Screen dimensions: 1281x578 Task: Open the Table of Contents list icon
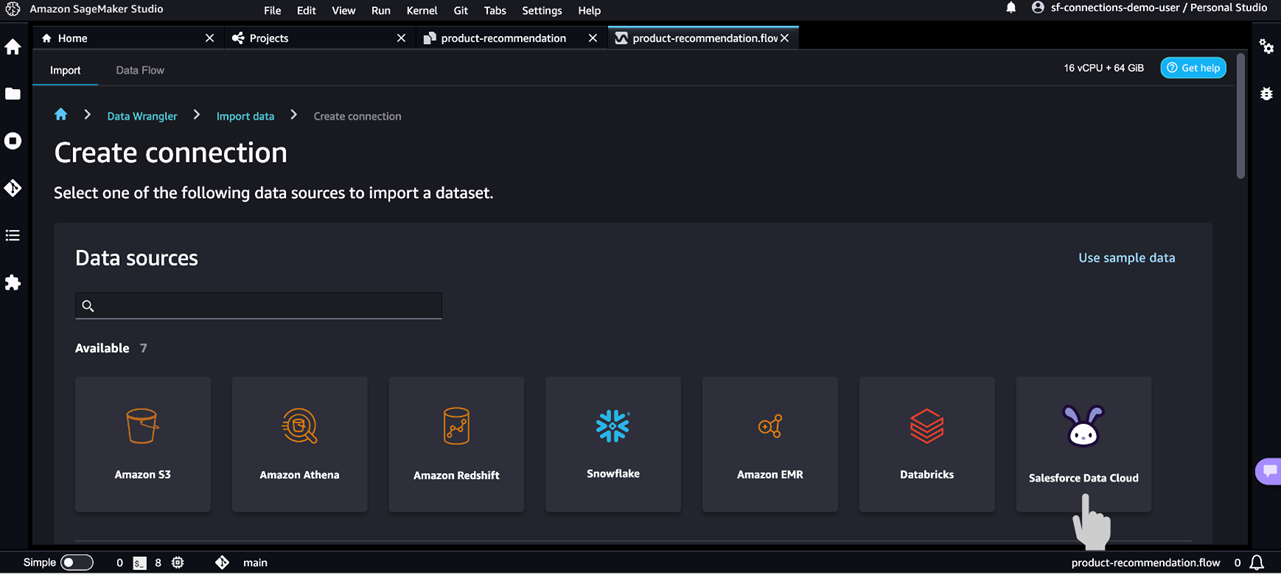(13, 236)
